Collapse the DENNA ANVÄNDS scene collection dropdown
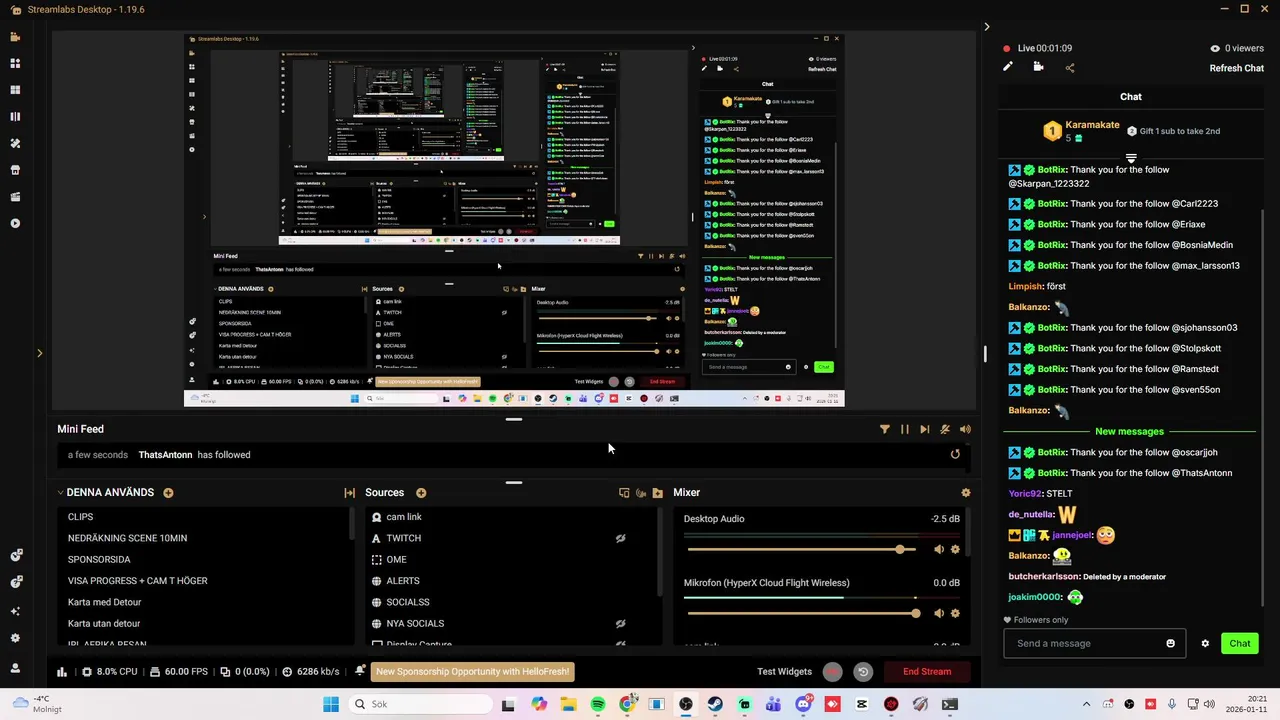 pos(60,493)
